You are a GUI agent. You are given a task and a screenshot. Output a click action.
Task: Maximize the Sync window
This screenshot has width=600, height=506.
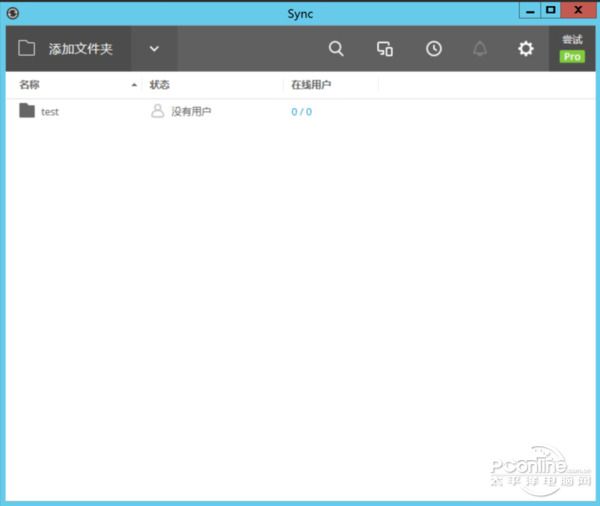pyautogui.click(x=551, y=10)
